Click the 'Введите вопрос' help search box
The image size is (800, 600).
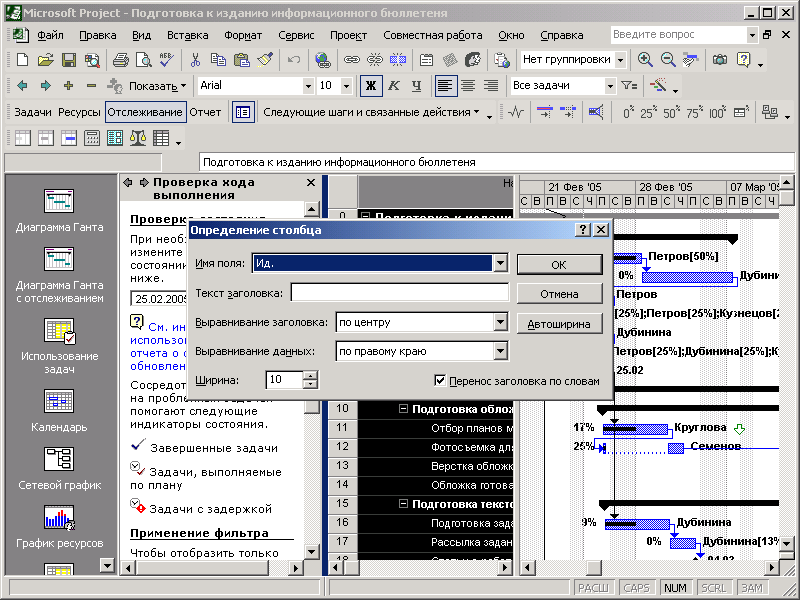(x=679, y=35)
